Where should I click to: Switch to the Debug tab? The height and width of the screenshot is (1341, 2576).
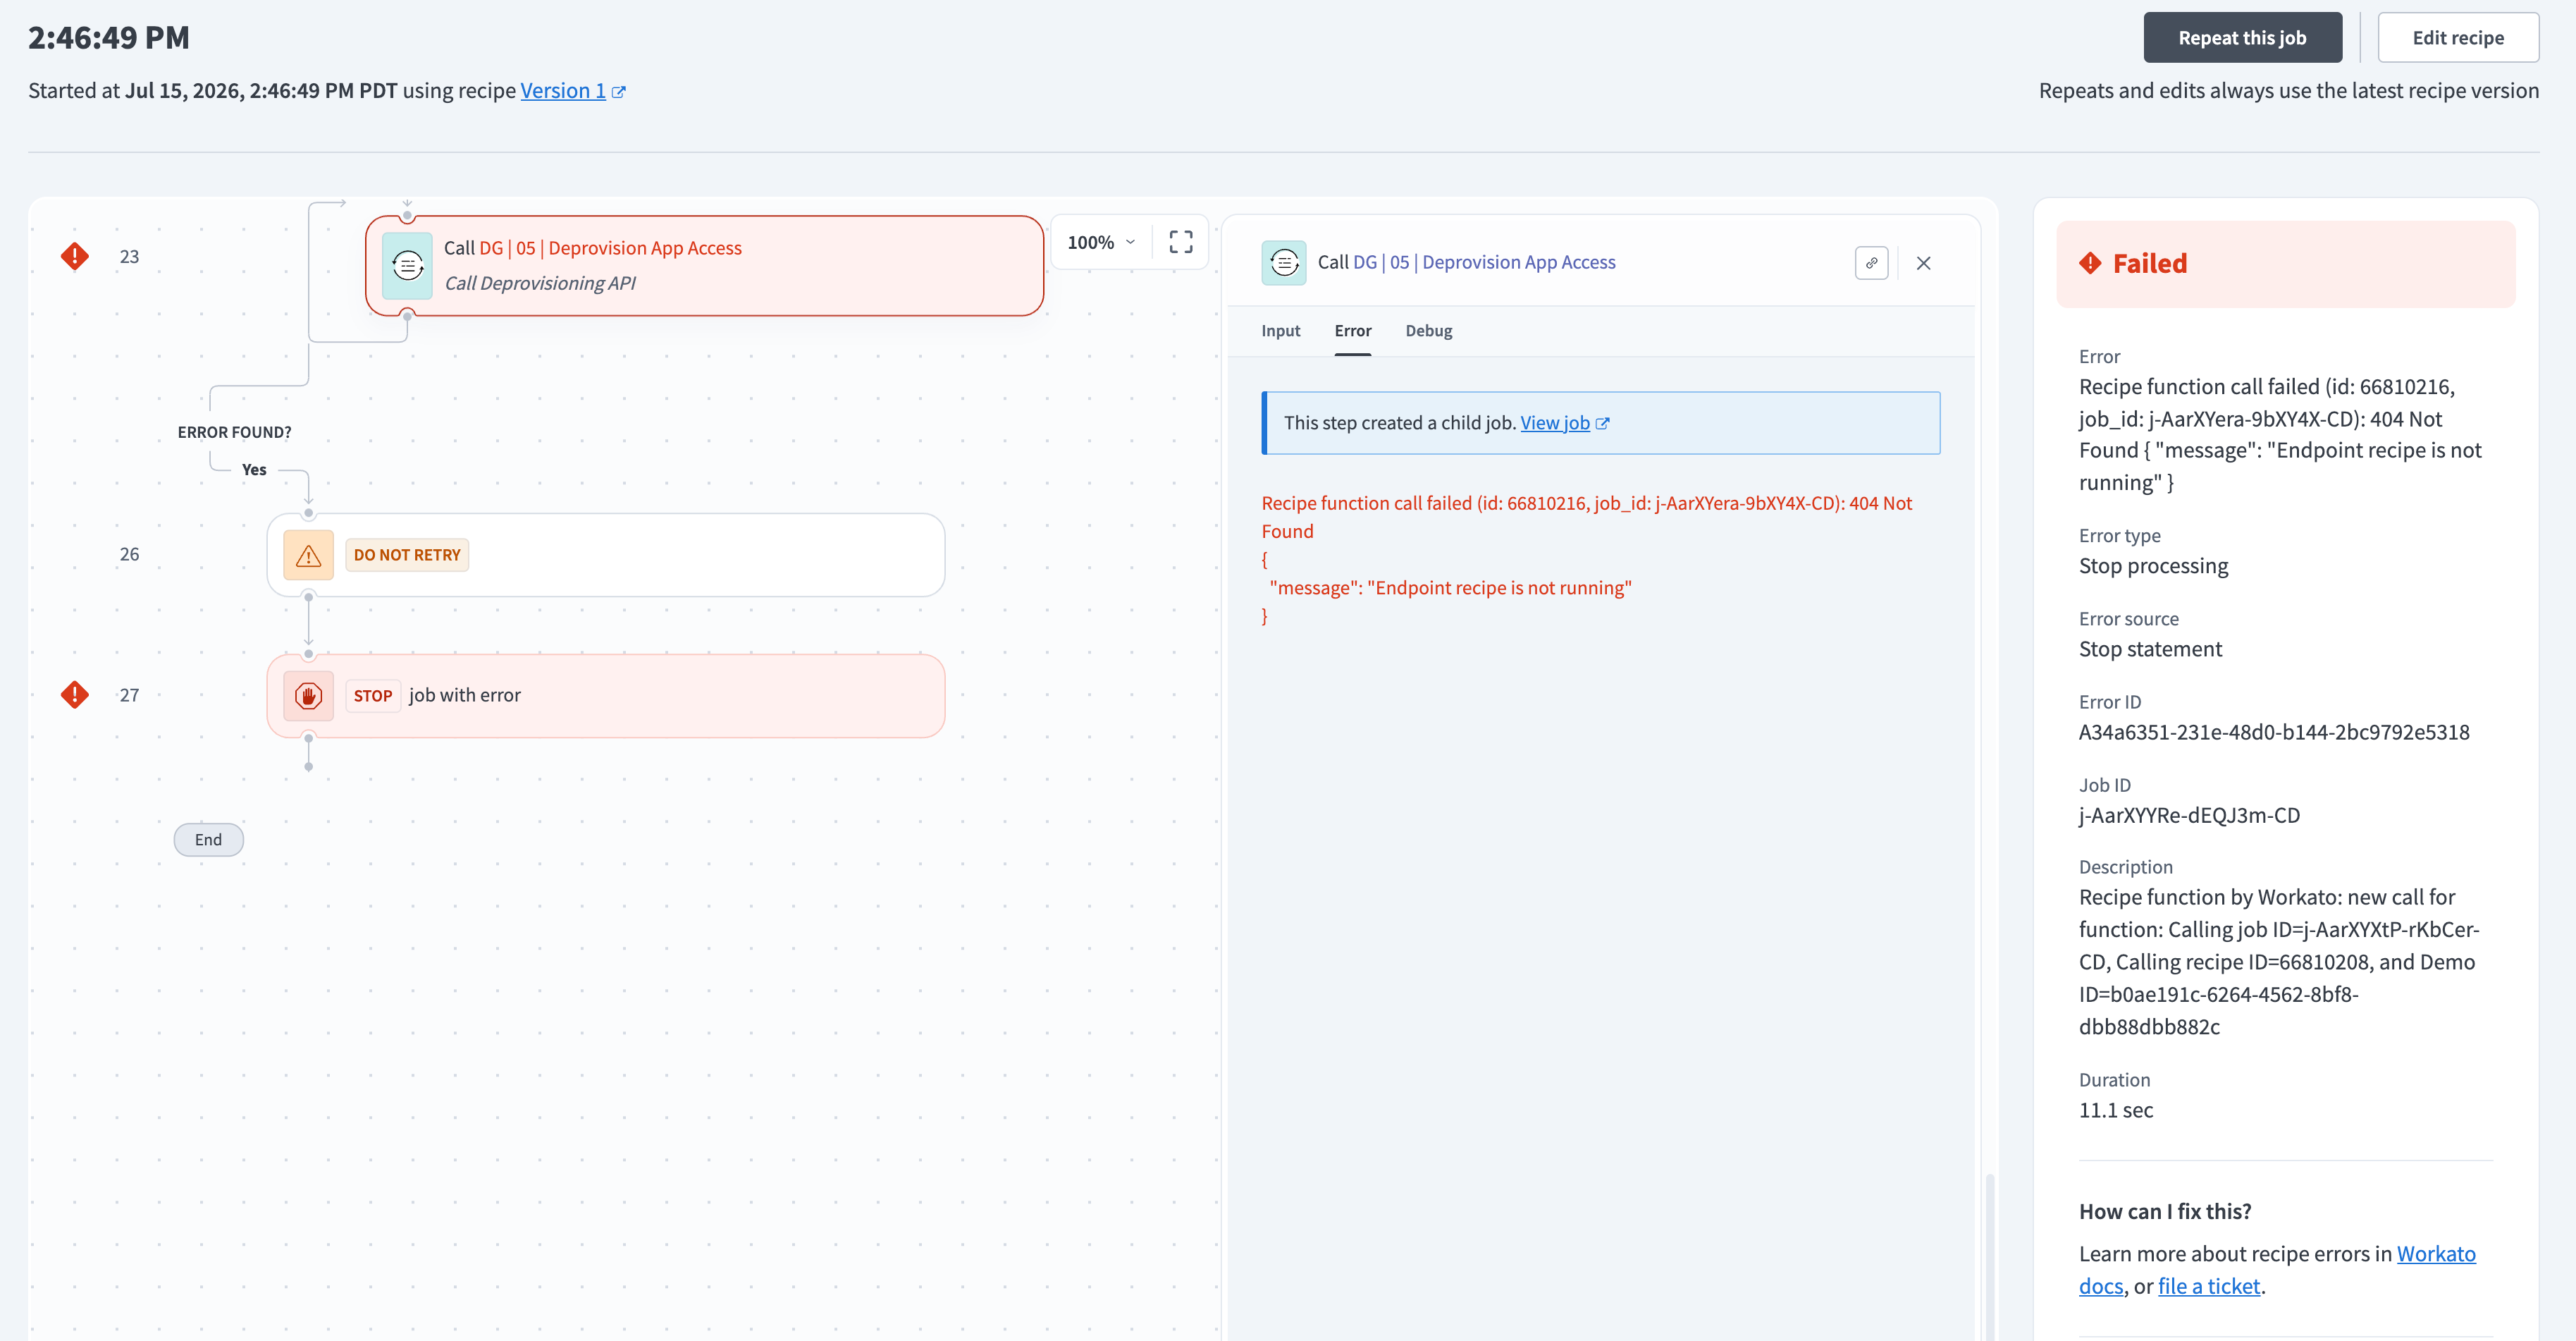click(x=1428, y=331)
